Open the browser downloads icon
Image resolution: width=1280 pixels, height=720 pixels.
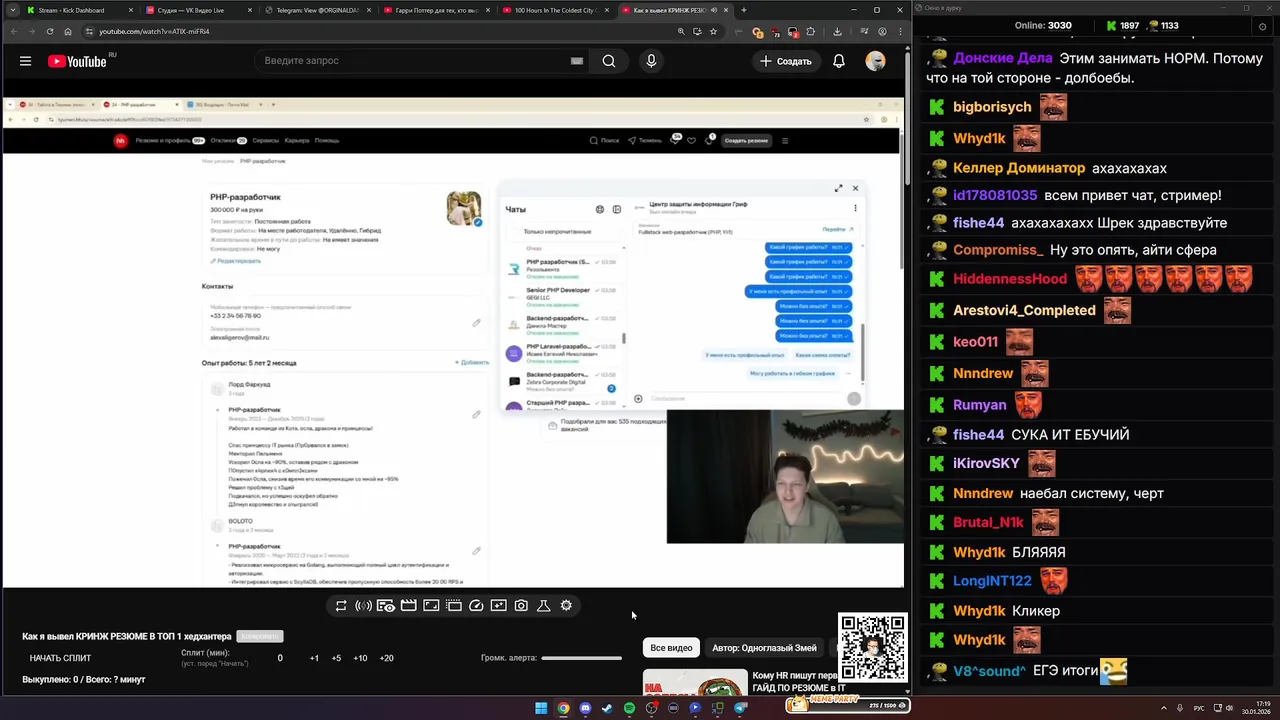tap(837, 31)
